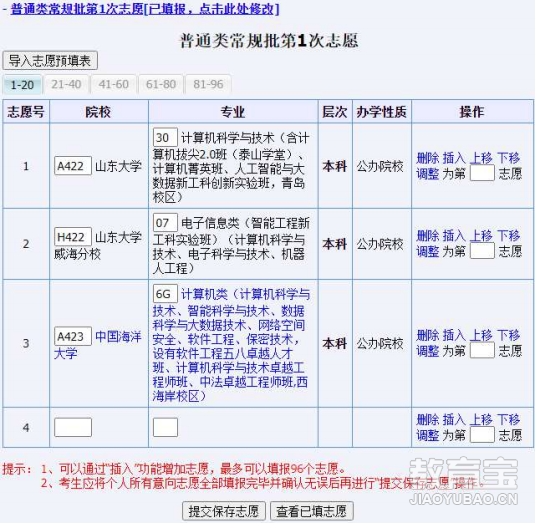The width and height of the screenshot is (539, 528).
Task: Focus the major code field containing 07
Action: [x=165, y=223]
